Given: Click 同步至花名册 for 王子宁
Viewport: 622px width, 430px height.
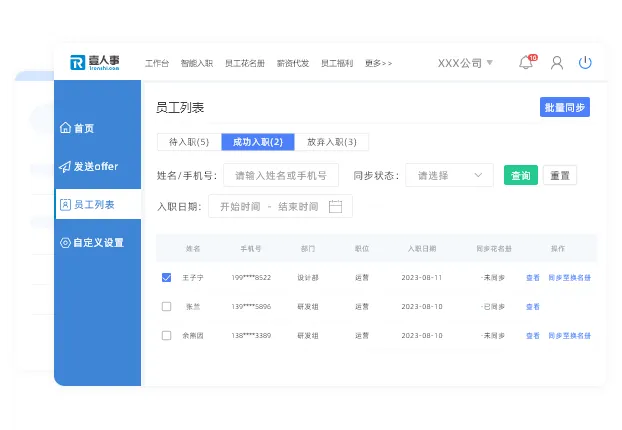Looking at the screenshot, I should tap(570, 278).
